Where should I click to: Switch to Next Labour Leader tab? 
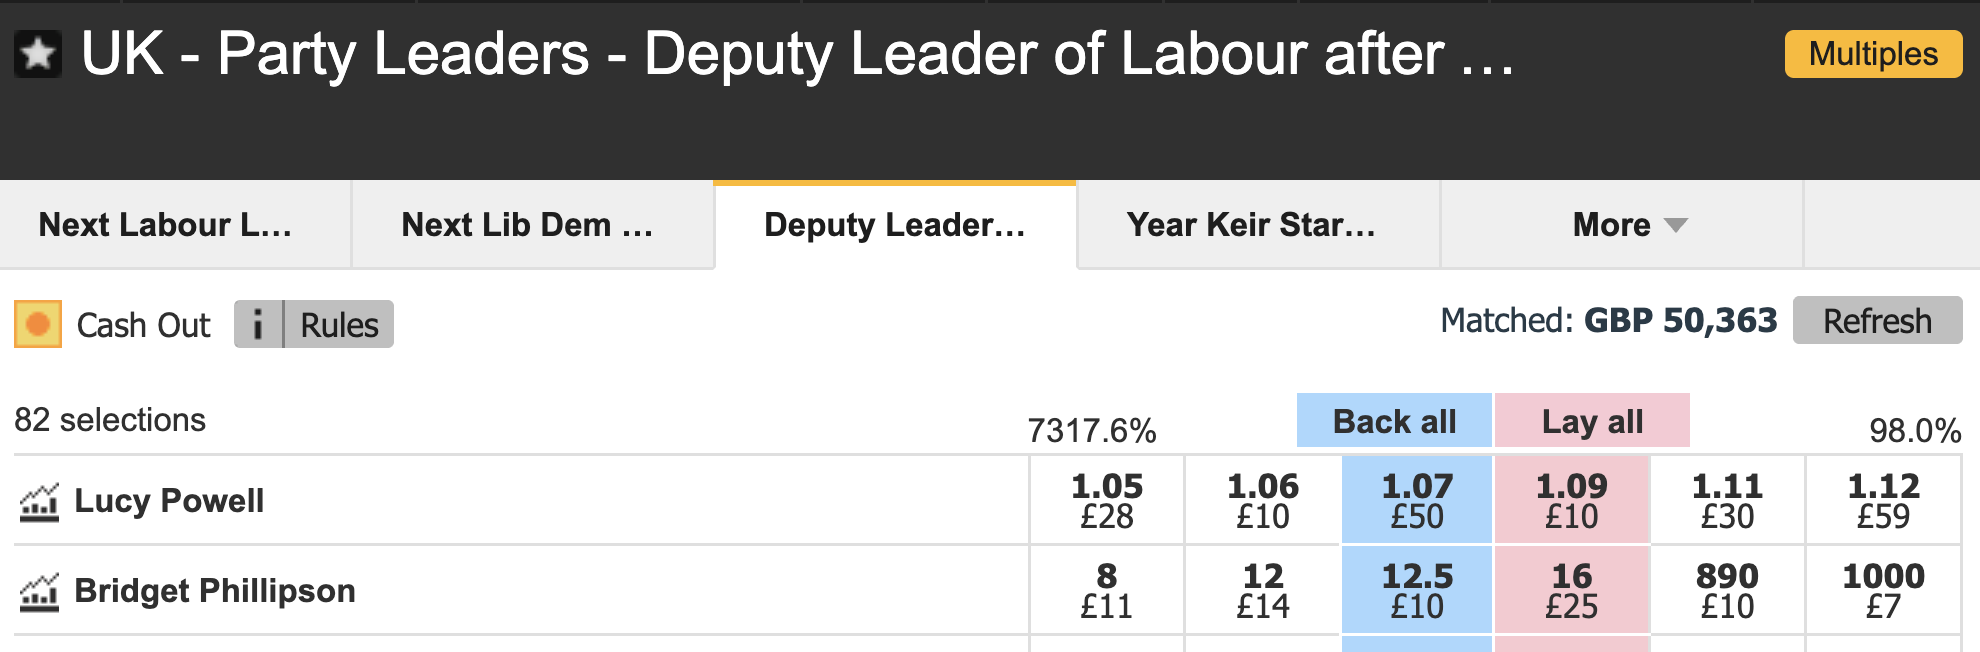[166, 225]
